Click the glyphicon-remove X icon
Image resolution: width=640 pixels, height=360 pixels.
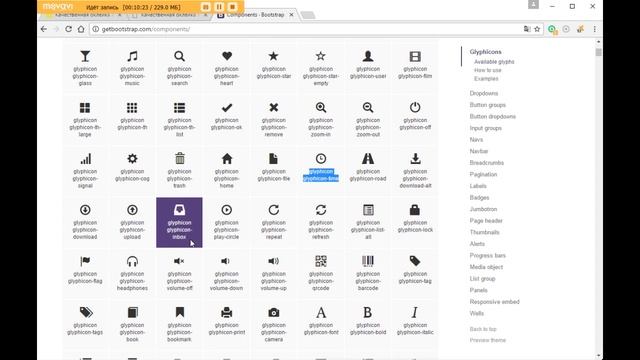click(273, 107)
